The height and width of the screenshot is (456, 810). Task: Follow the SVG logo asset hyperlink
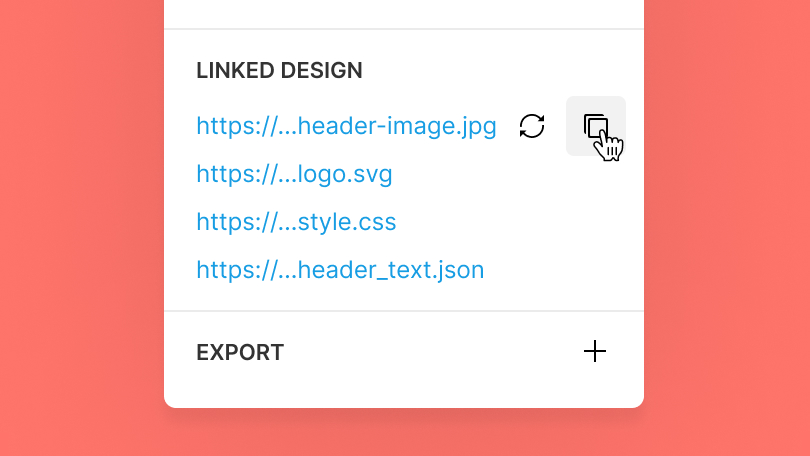[x=294, y=174]
